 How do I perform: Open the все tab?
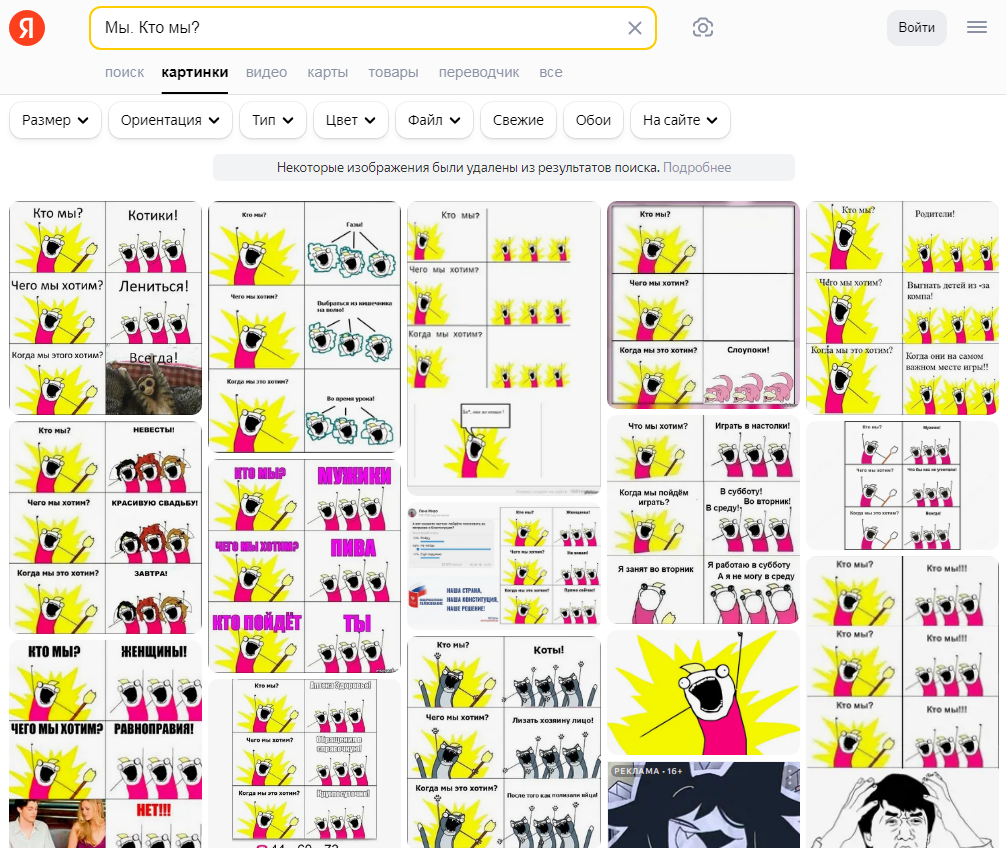tap(550, 72)
